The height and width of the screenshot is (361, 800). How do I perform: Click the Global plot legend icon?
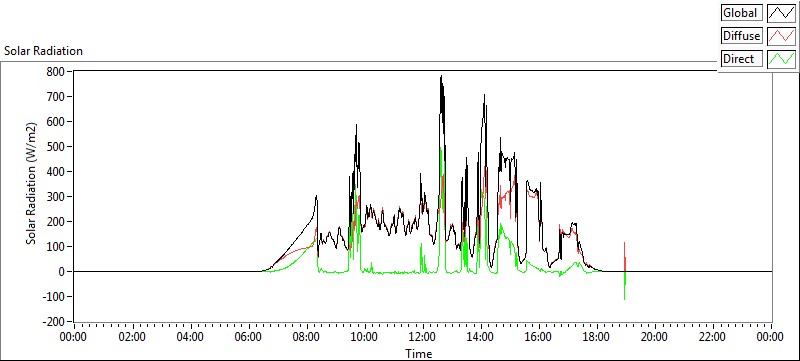[x=781, y=13]
